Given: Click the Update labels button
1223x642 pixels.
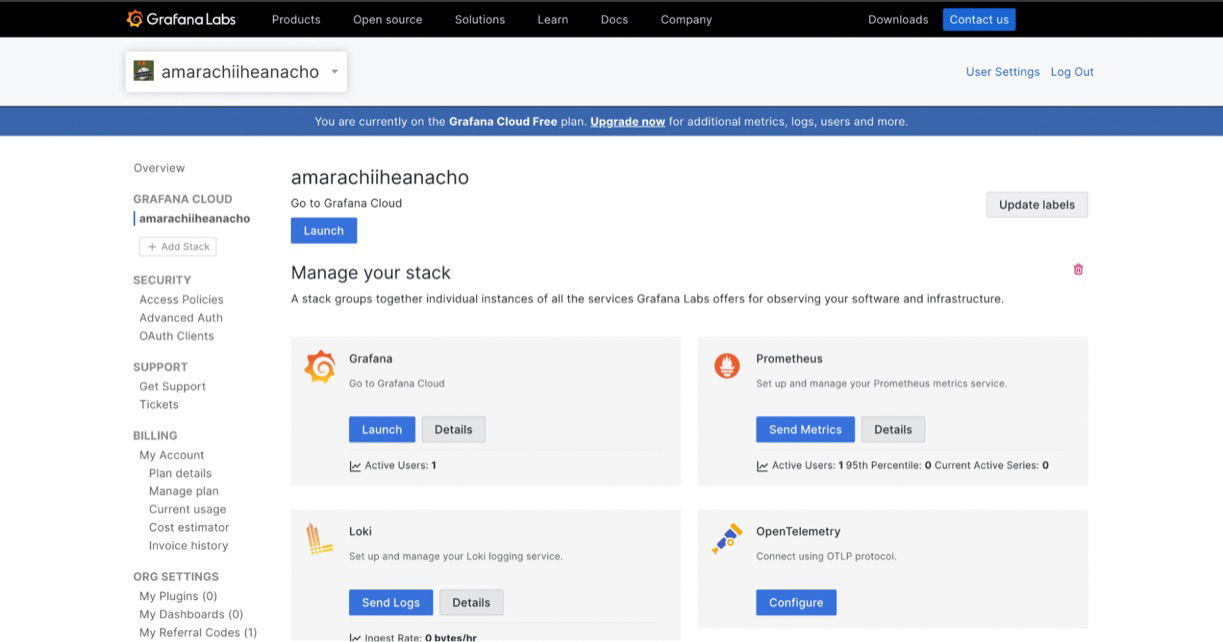Looking at the screenshot, I should click(x=1037, y=204).
